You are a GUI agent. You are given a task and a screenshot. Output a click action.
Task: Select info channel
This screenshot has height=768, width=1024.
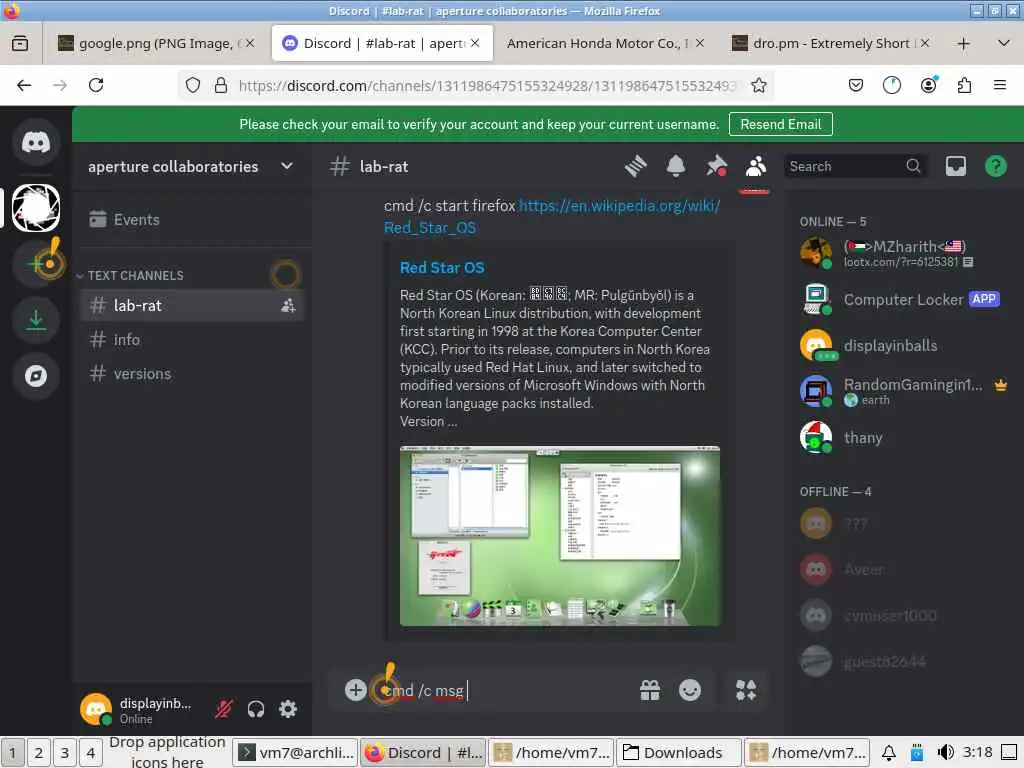[193, 340]
